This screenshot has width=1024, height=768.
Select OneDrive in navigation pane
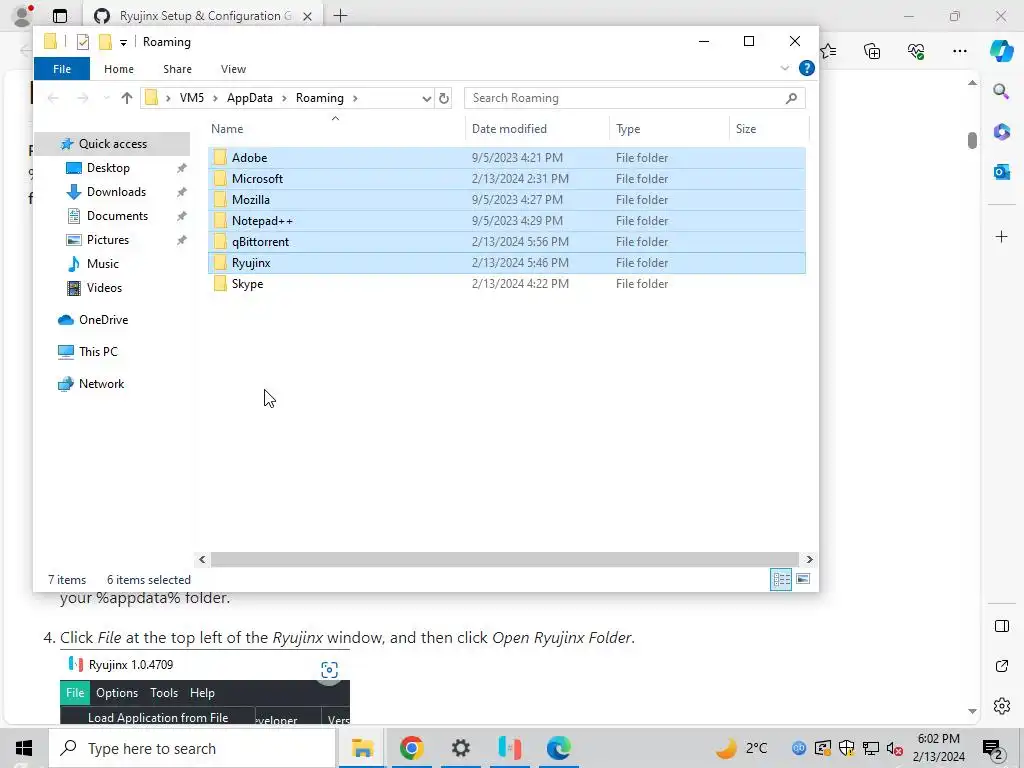pyautogui.click(x=103, y=320)
